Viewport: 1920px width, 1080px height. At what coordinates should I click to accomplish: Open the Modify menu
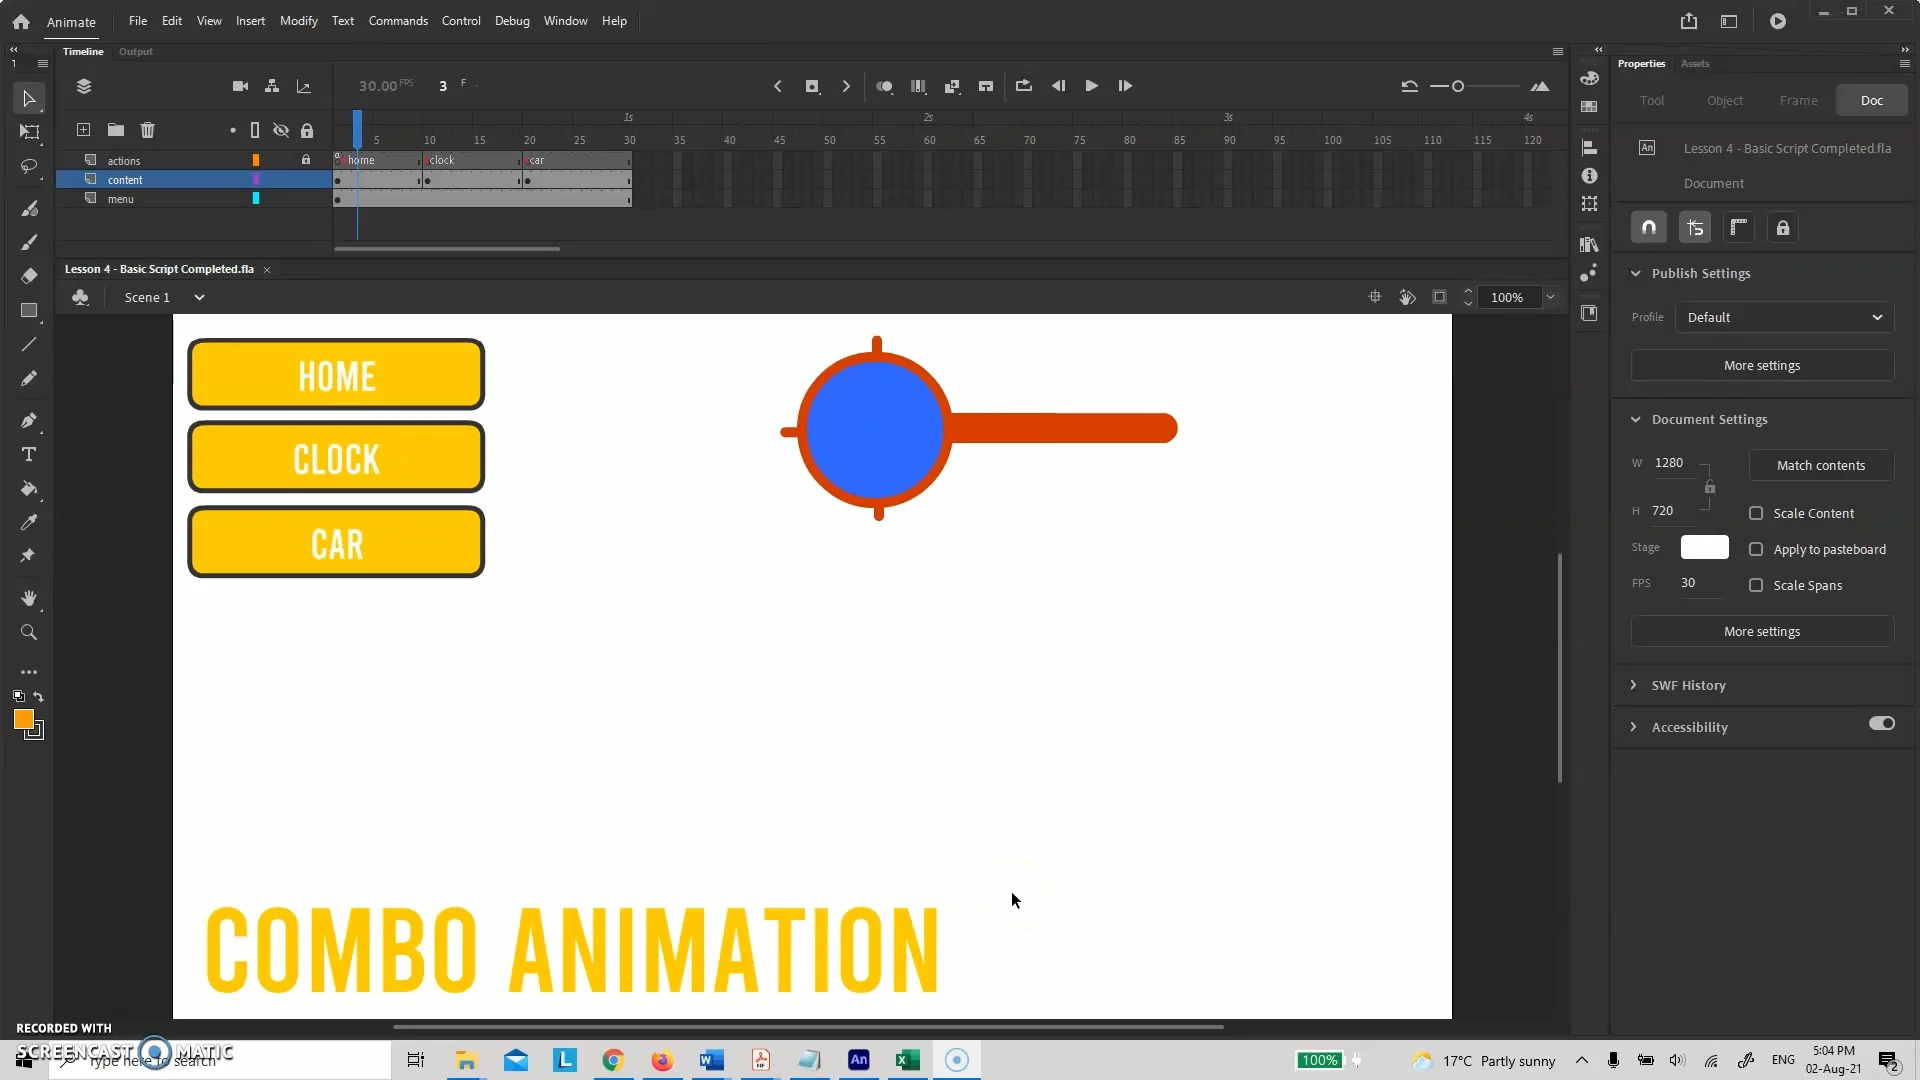(x=299, y=20)
